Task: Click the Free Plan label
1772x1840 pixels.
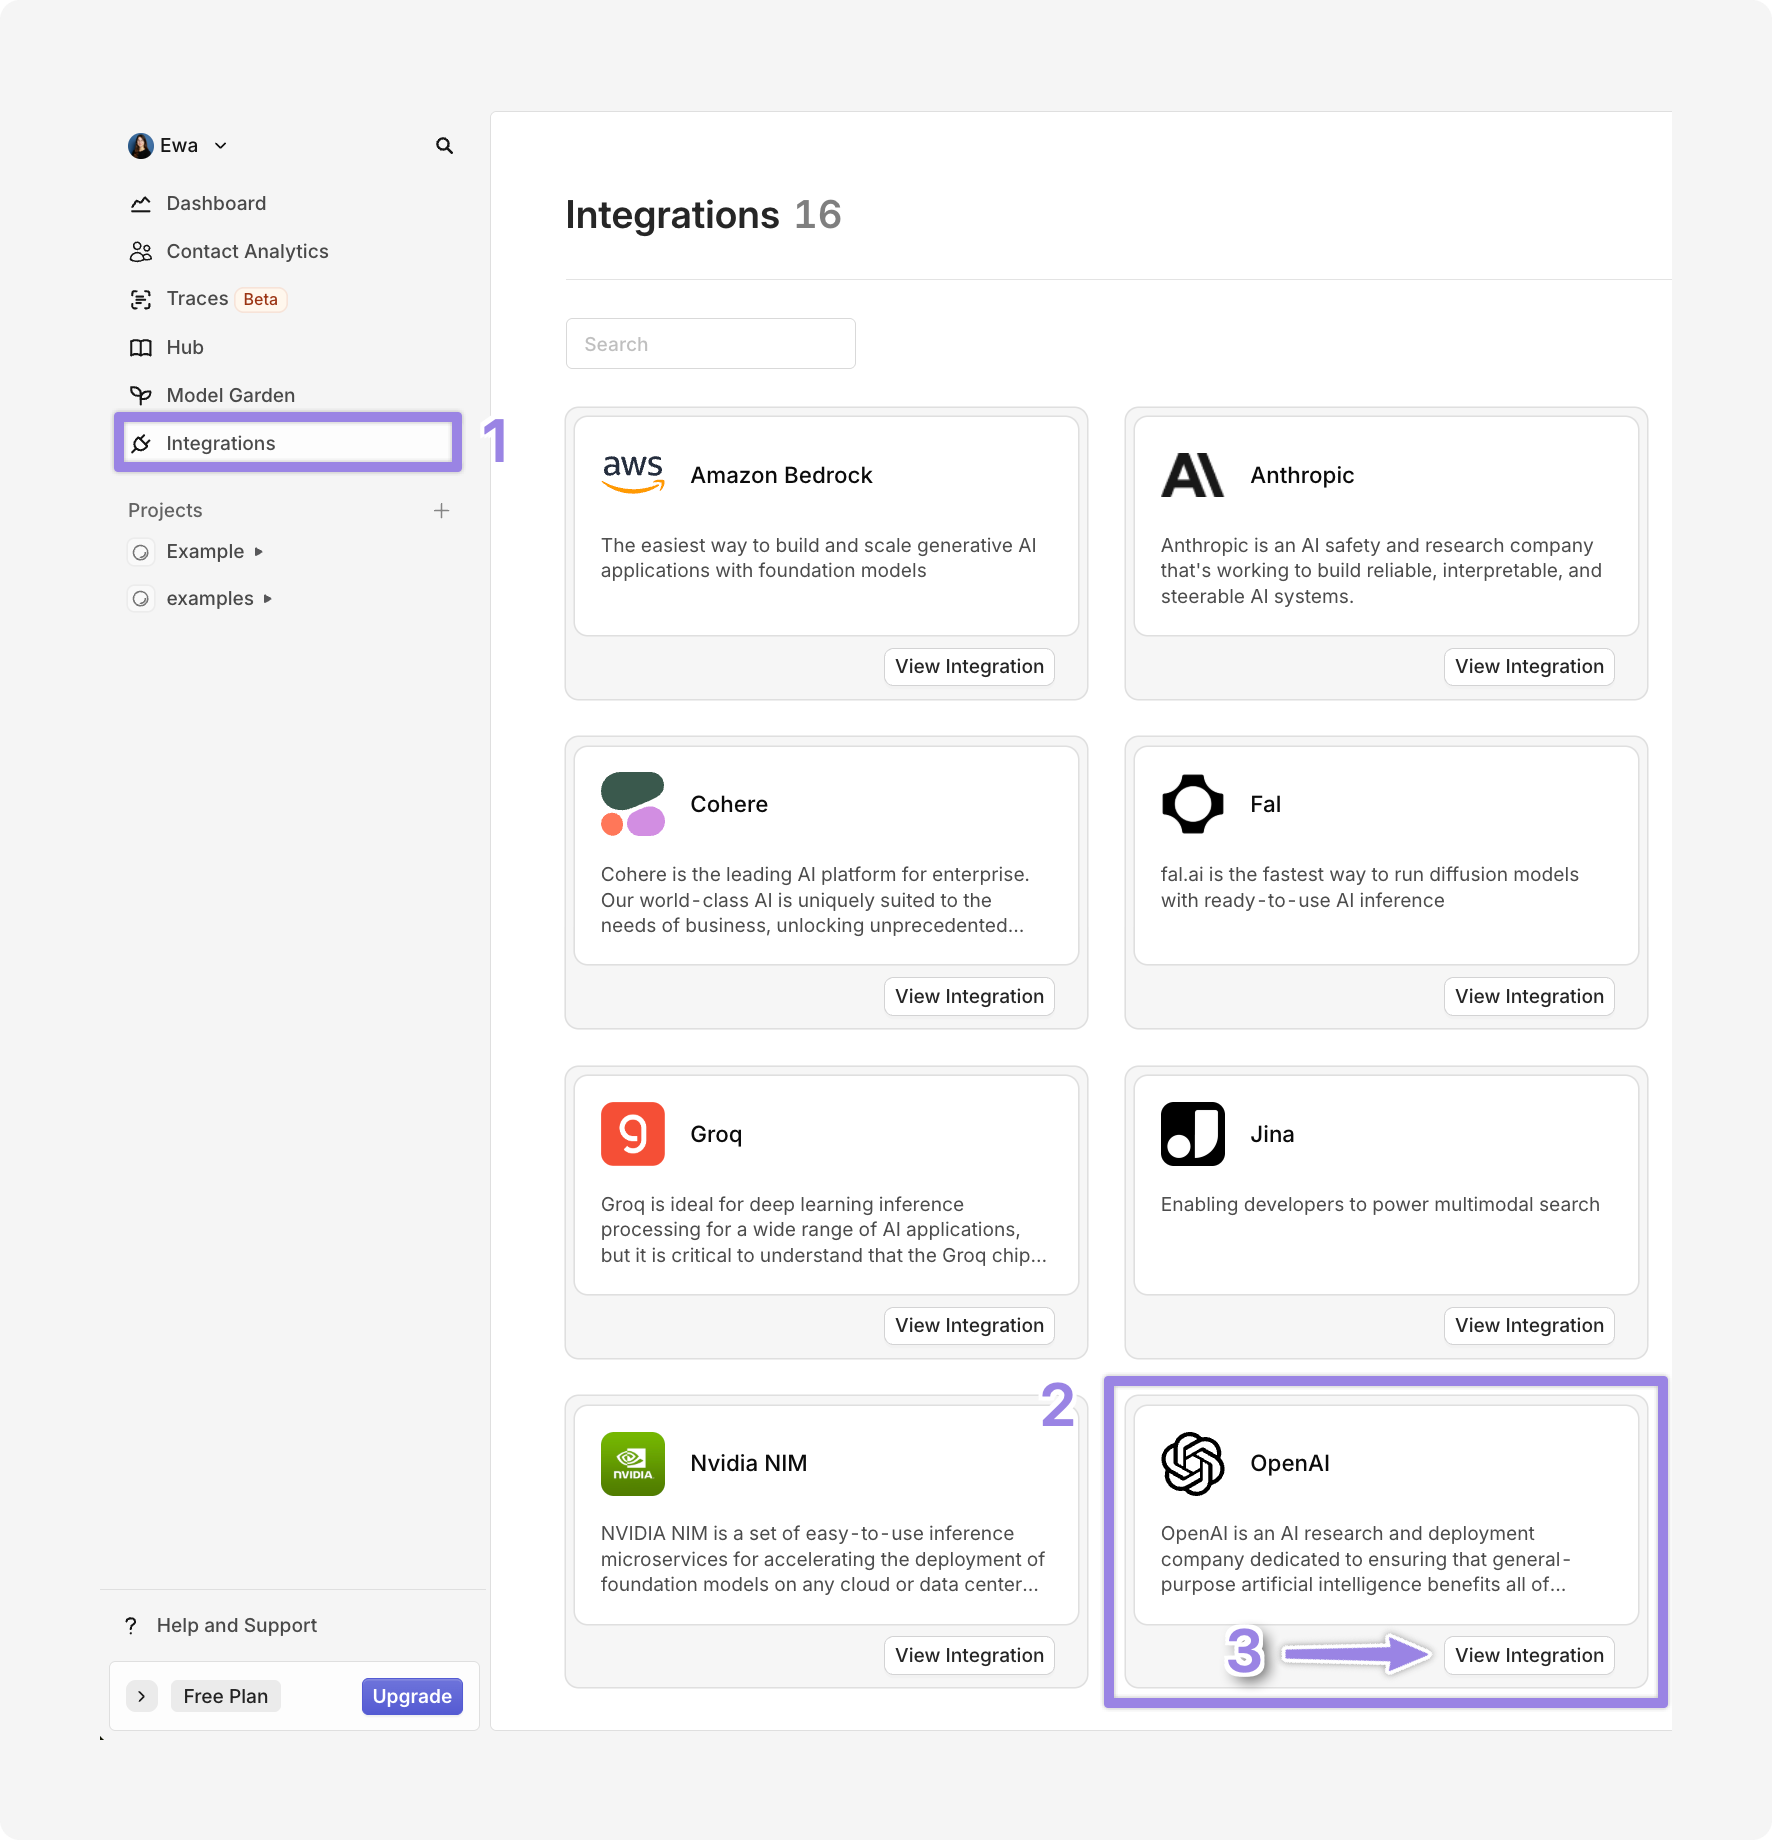Action: tap(226, 1697)
